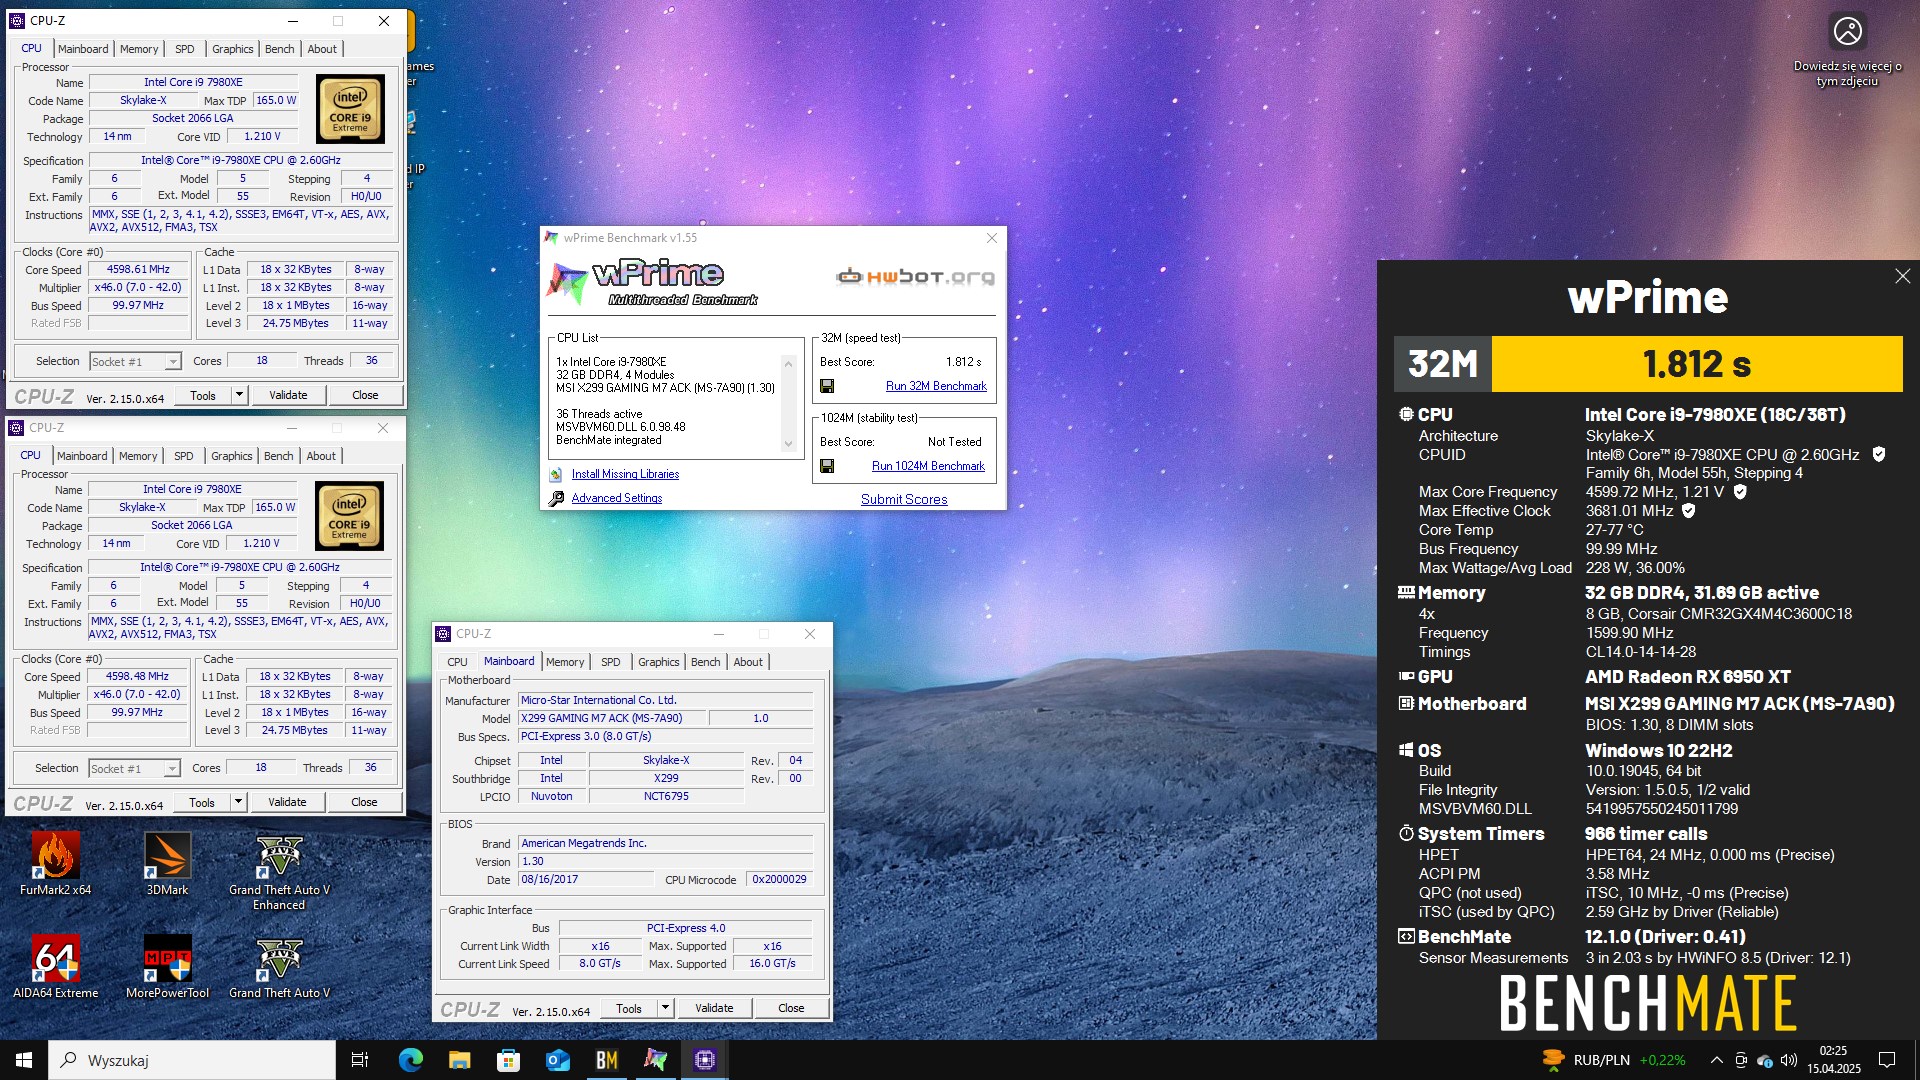Close the BenchMate wPrime result panel

tap(1902, 276)
